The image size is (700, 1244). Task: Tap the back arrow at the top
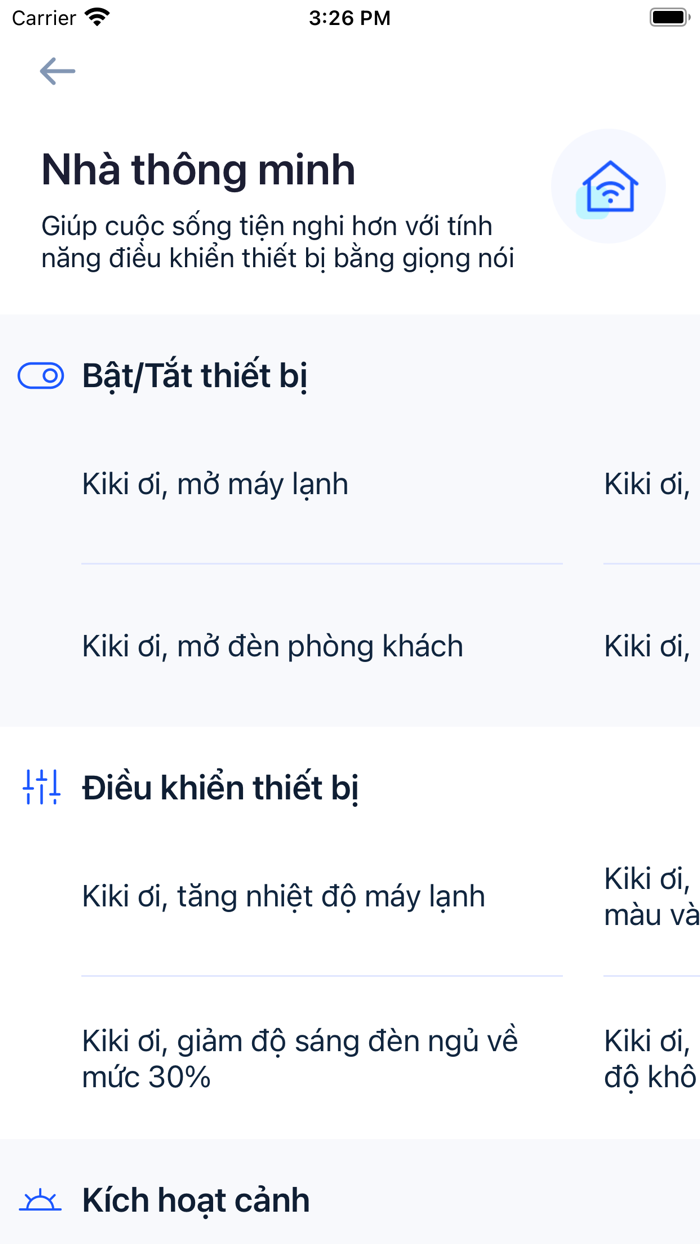click(x=57, y=70)
